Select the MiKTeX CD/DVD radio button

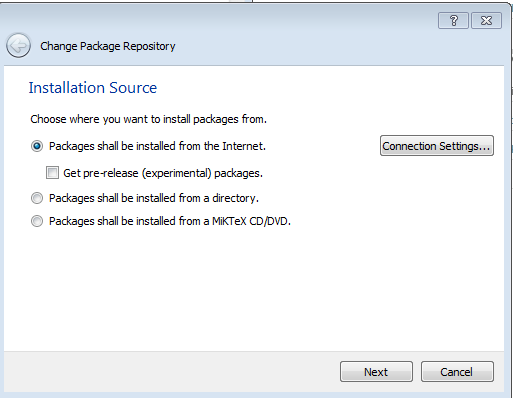coord(37,221)
